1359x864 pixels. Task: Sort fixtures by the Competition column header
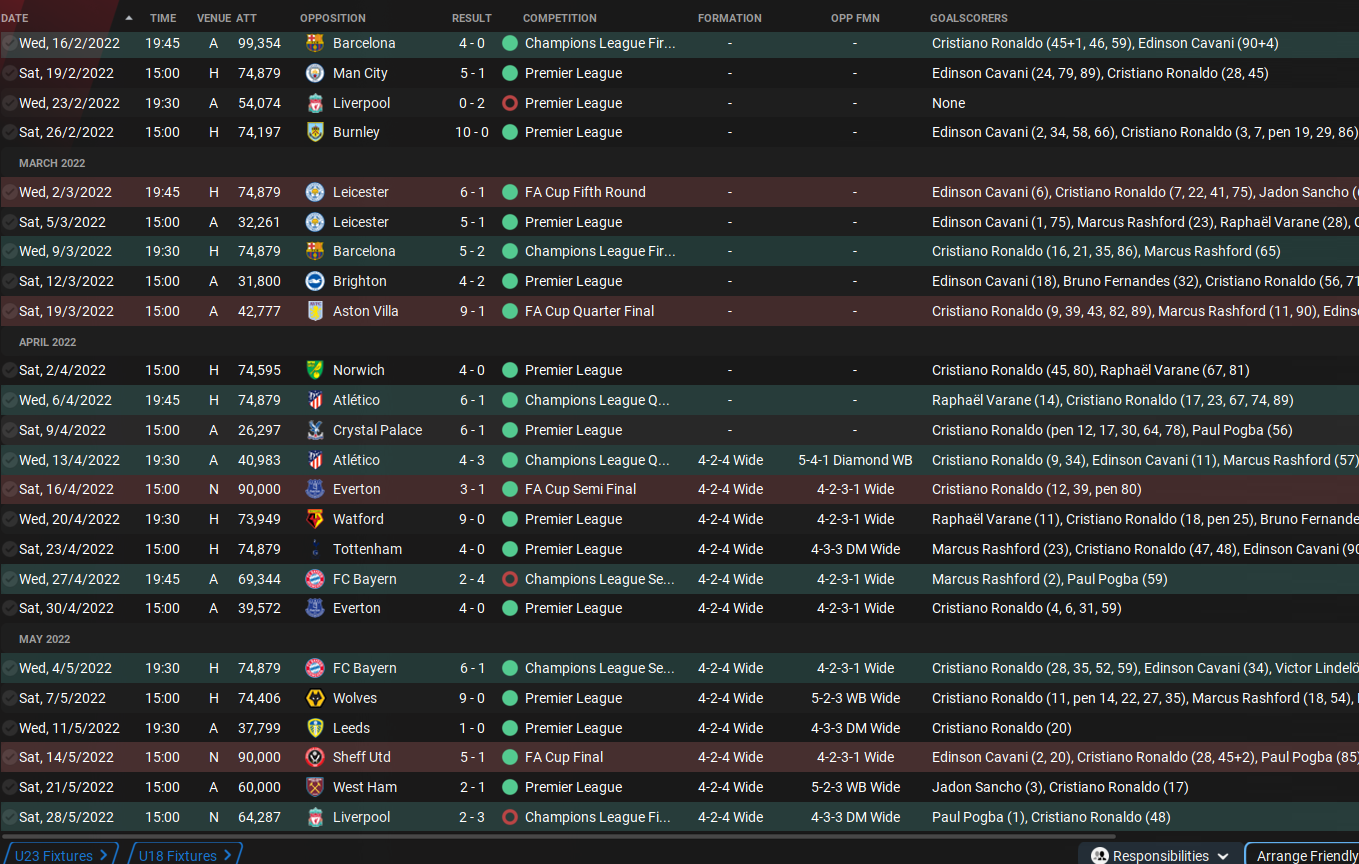[x=559, y=18]
